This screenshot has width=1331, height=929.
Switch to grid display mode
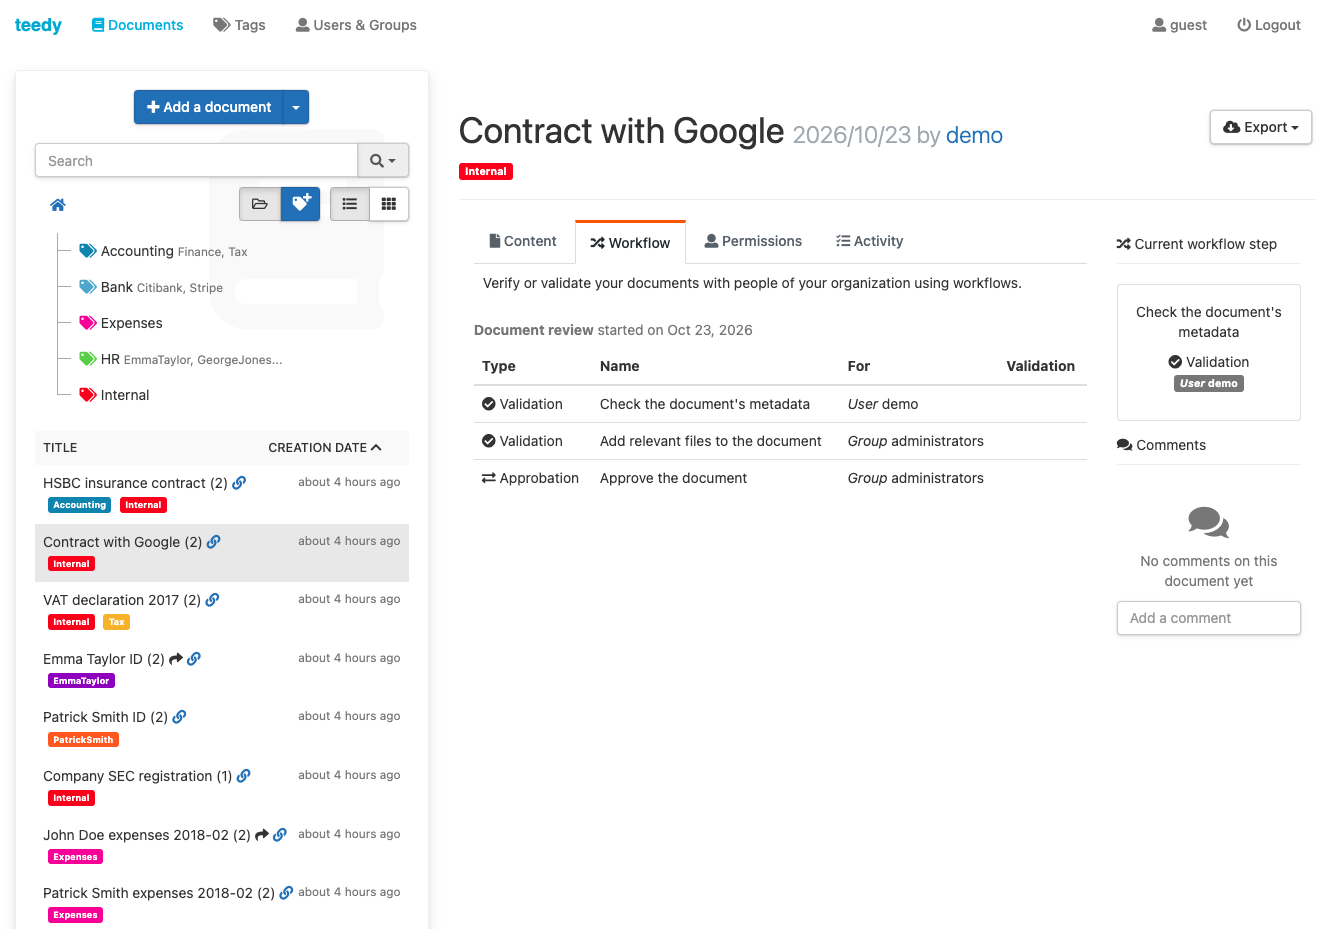pyautogui.click(x=389, y=204)
